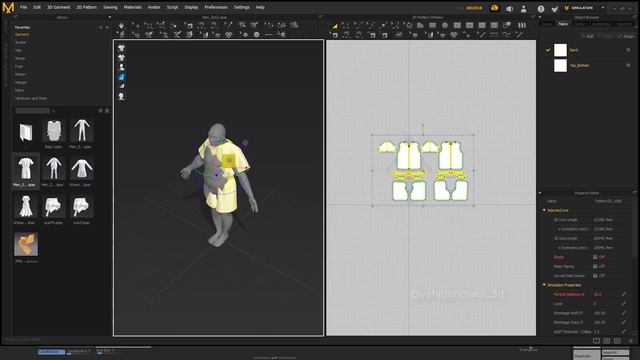The height and width of the screenshot is (360, 640).
Task: Select the orange scarf image thumbnail in the library
Action: coord(26,244)
